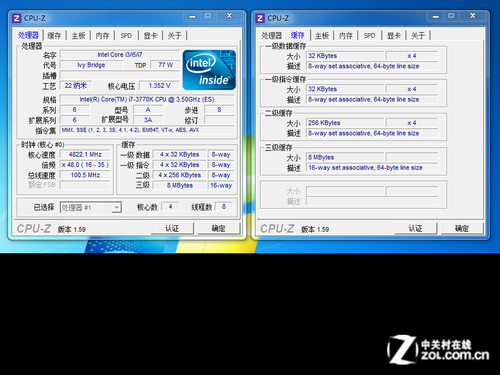This screenshot has height=375, width=500.
Task: Click the L2 size '256 KBytes' in right window
Action: click(345, 123)
